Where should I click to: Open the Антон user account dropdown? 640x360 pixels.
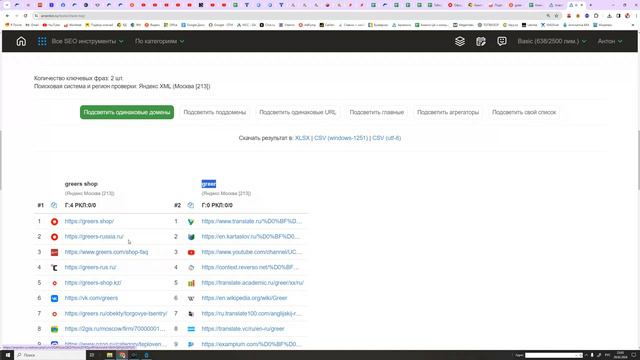(x=610, y=41)
